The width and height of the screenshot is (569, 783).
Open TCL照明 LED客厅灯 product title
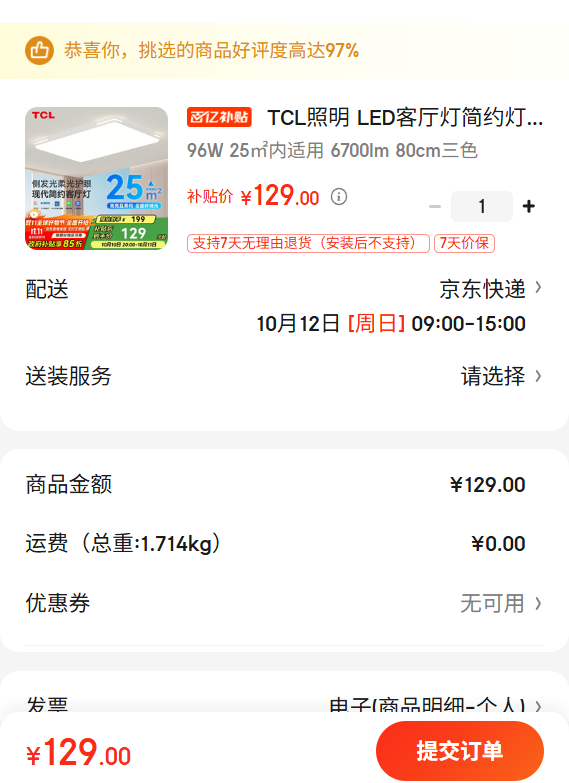coord(405,118)
